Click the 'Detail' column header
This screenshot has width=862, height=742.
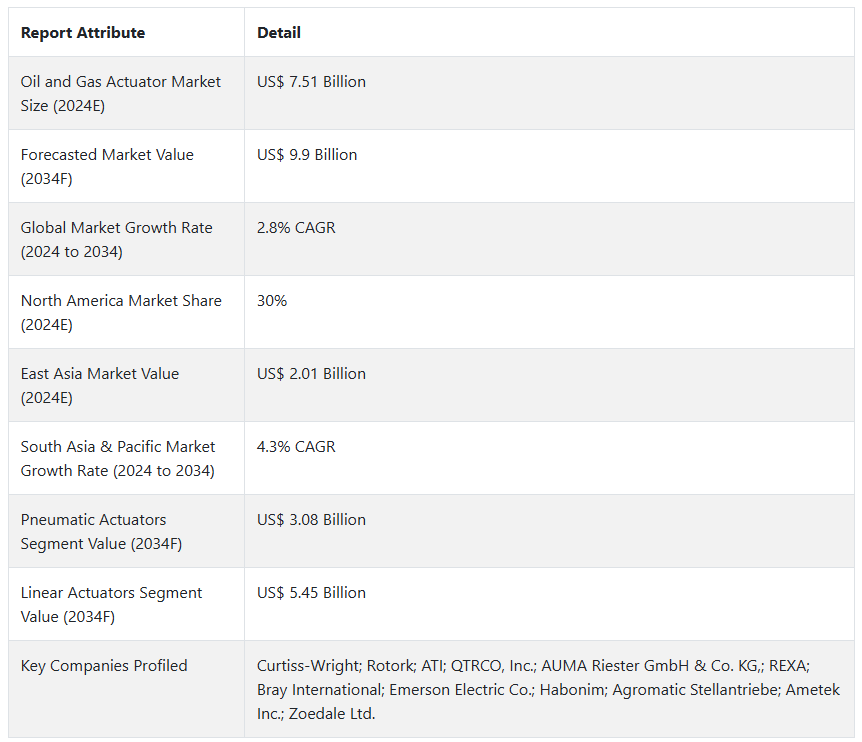pos(279,33)
